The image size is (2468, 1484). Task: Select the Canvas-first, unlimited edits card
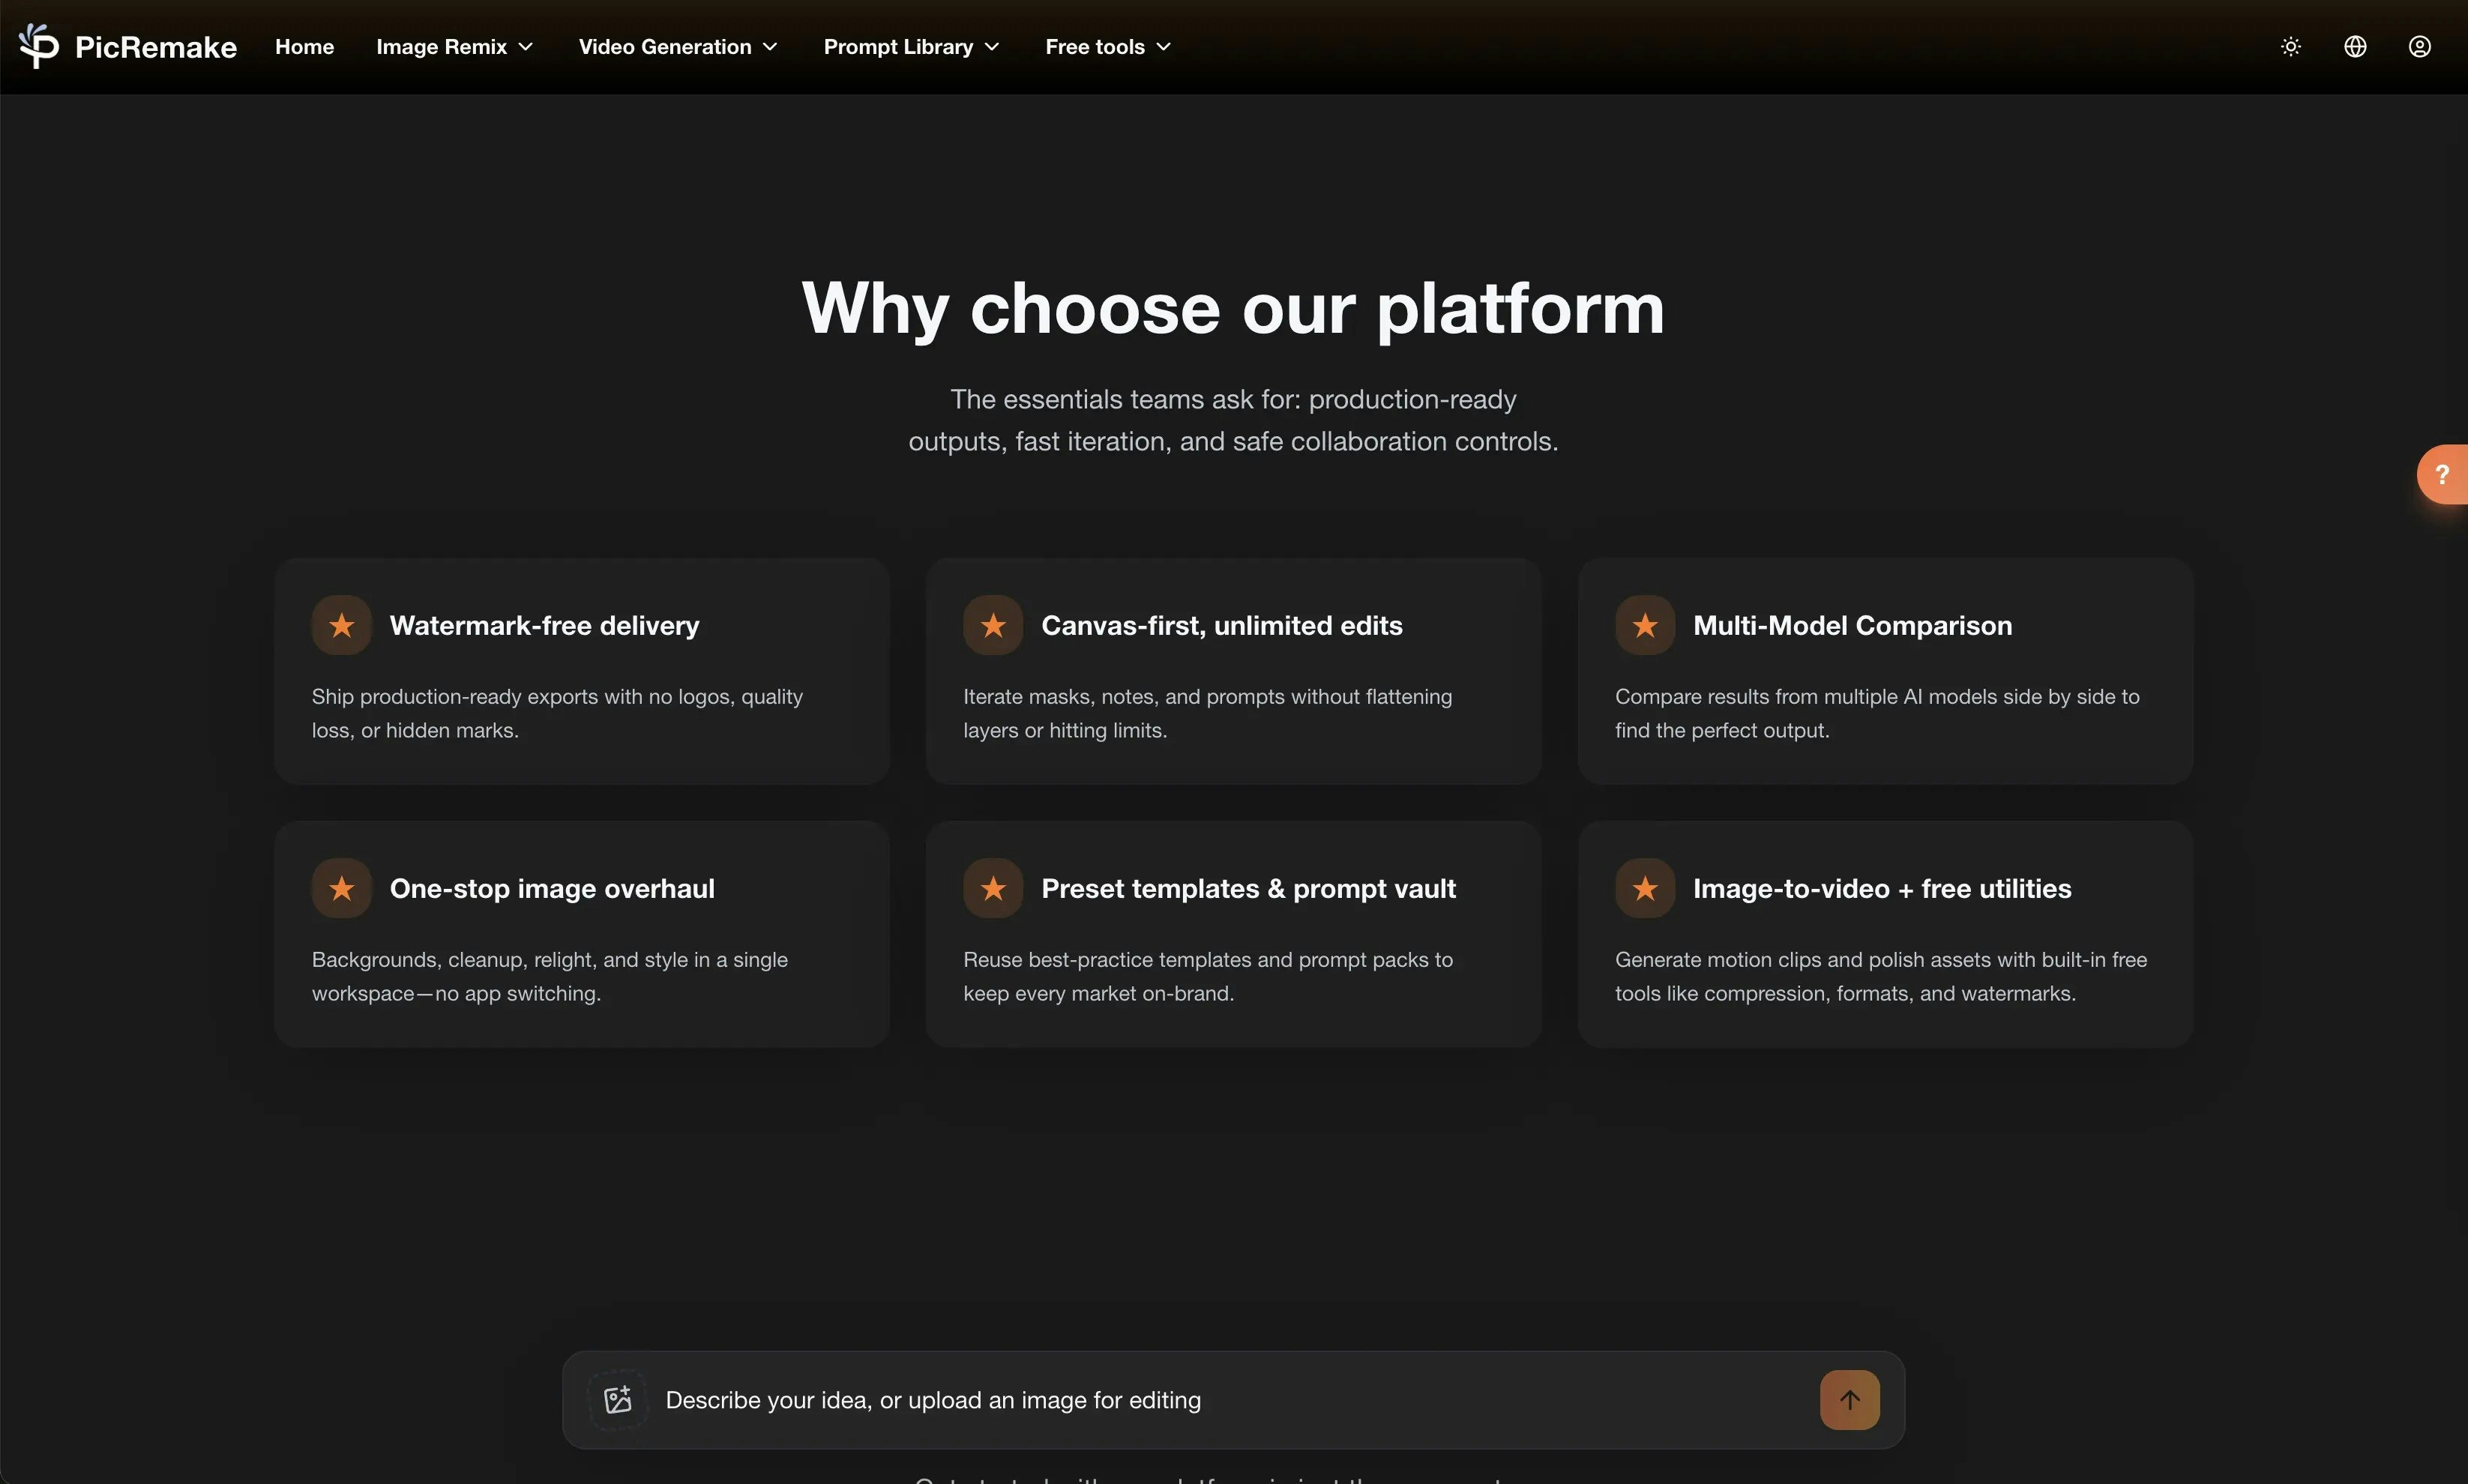click(x=1233, y=670)
